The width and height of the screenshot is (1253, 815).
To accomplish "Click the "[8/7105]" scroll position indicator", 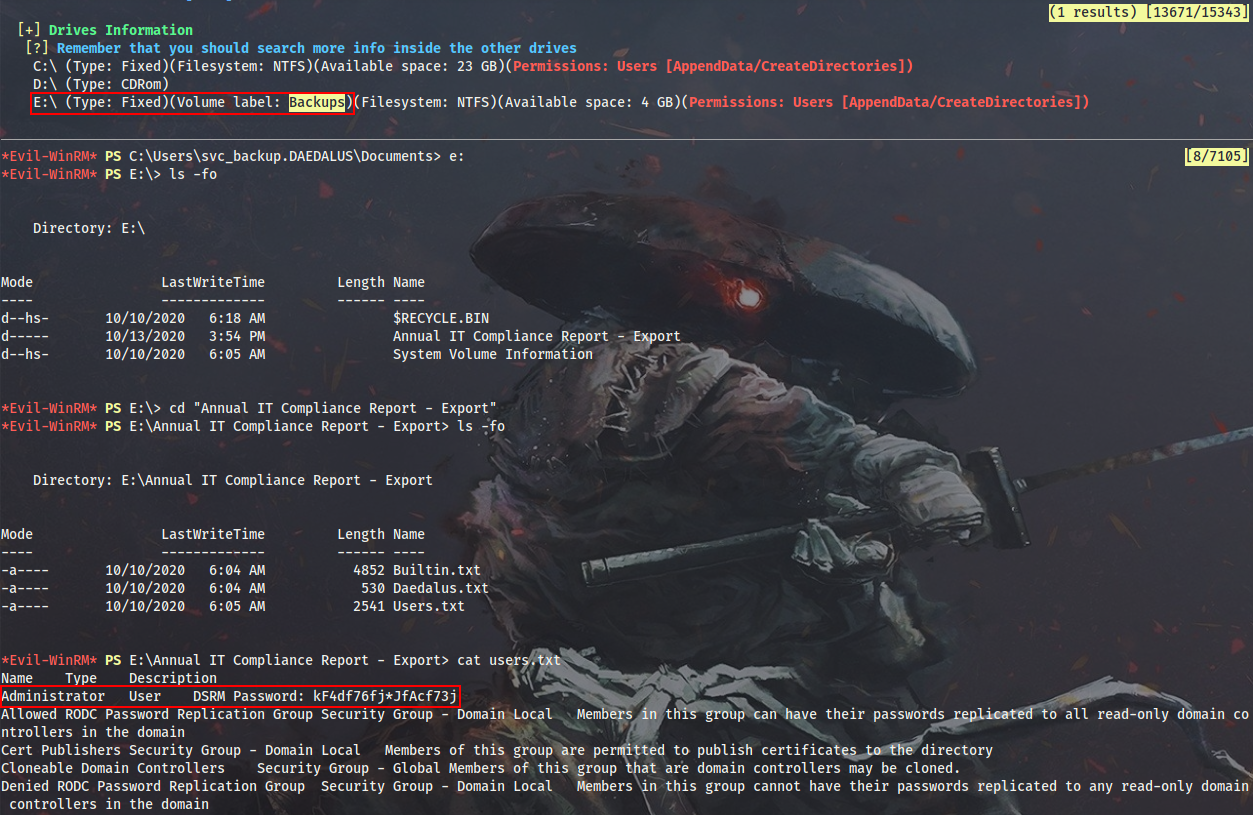I will point(1216,156).
